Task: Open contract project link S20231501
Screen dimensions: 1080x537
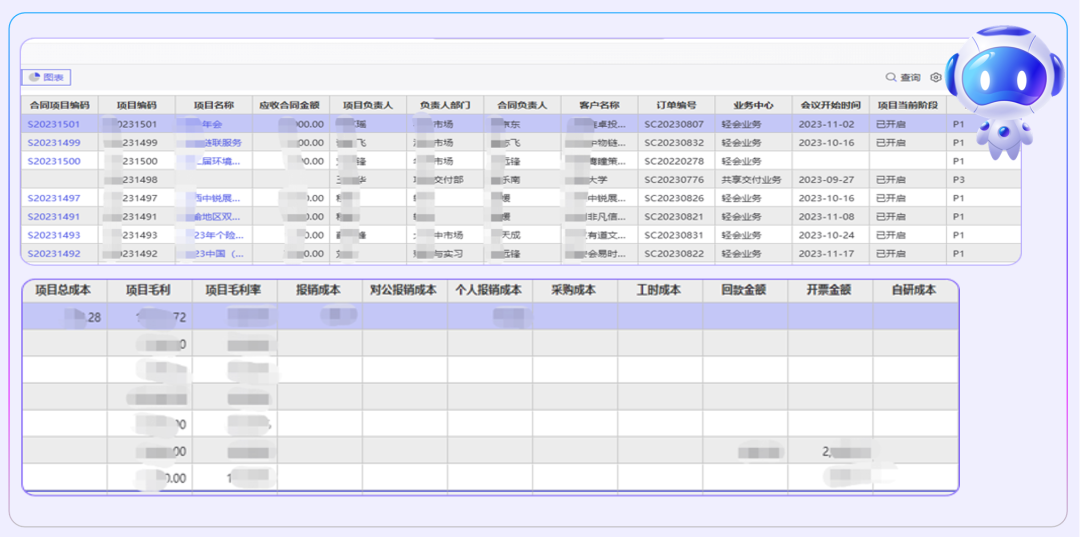Action: coord(54,124)
